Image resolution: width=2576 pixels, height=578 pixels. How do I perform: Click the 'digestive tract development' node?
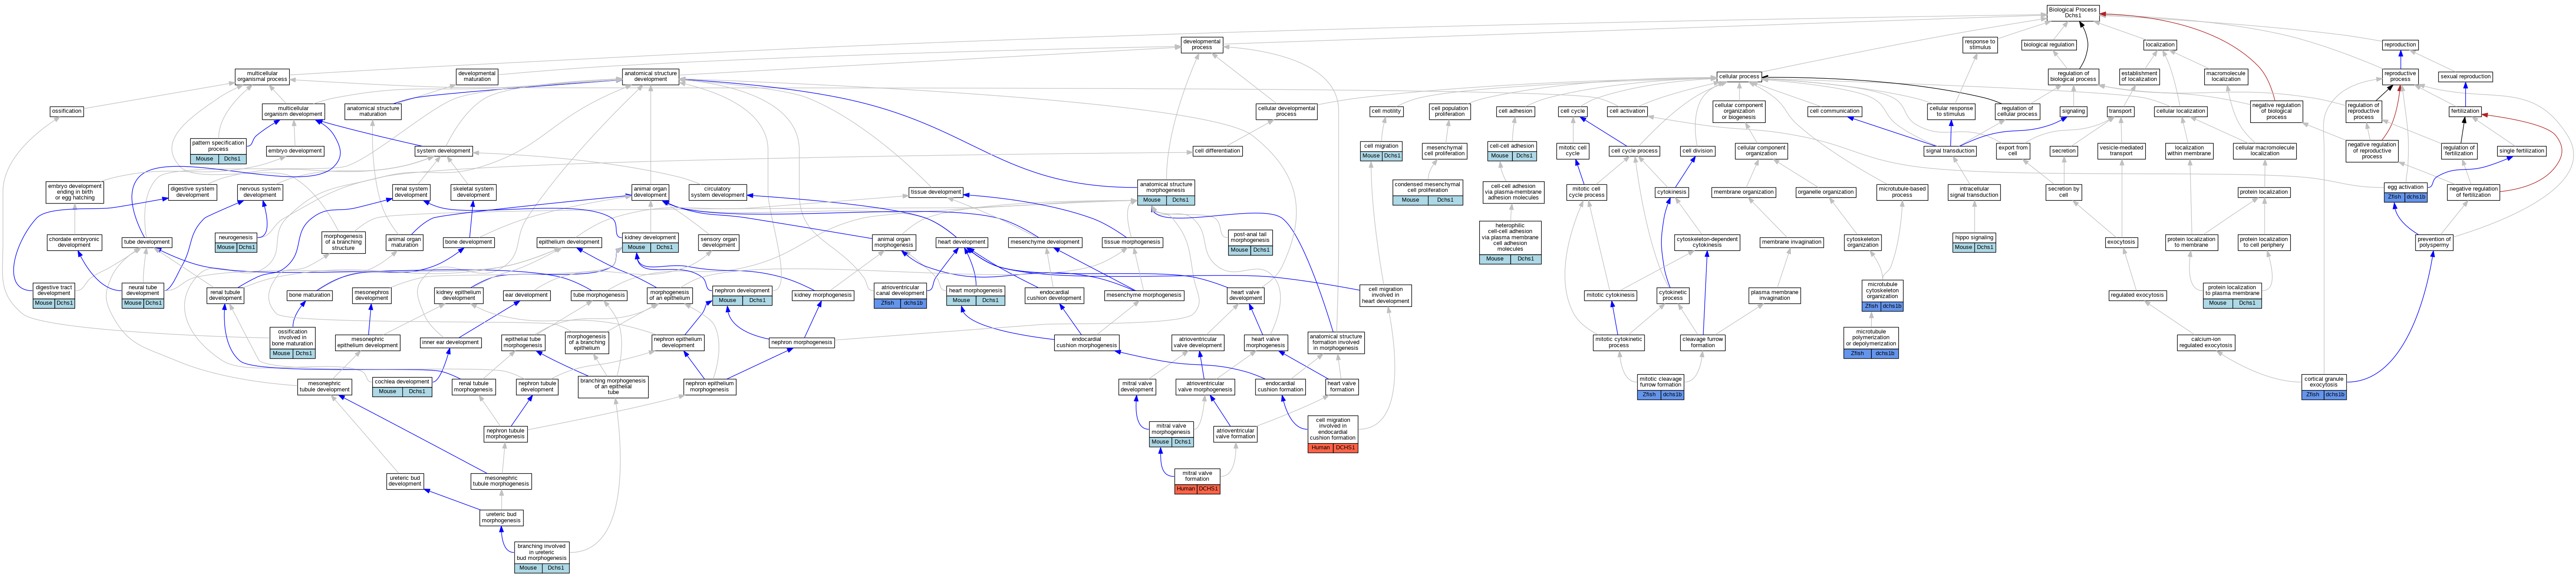click(x=54, y=295)
